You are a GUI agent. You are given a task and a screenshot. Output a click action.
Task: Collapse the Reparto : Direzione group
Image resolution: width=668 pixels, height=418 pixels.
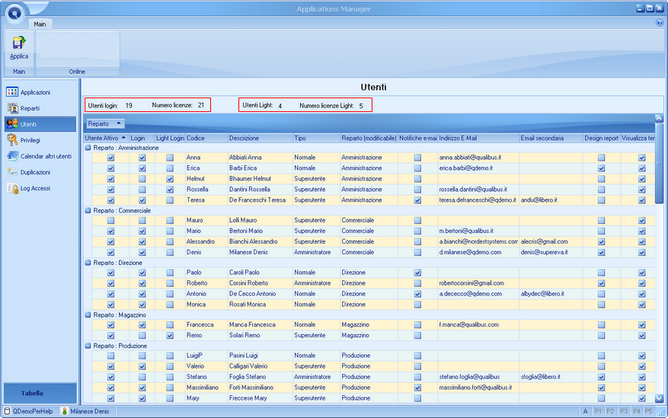pyautogui.click(x=88, y=263)
